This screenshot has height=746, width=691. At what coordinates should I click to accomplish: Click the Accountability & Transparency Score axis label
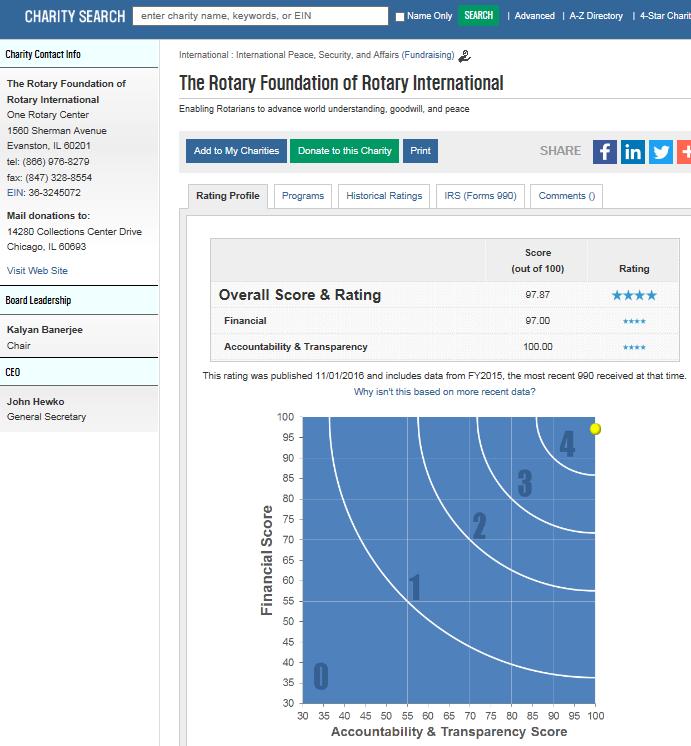coord(449,732)
